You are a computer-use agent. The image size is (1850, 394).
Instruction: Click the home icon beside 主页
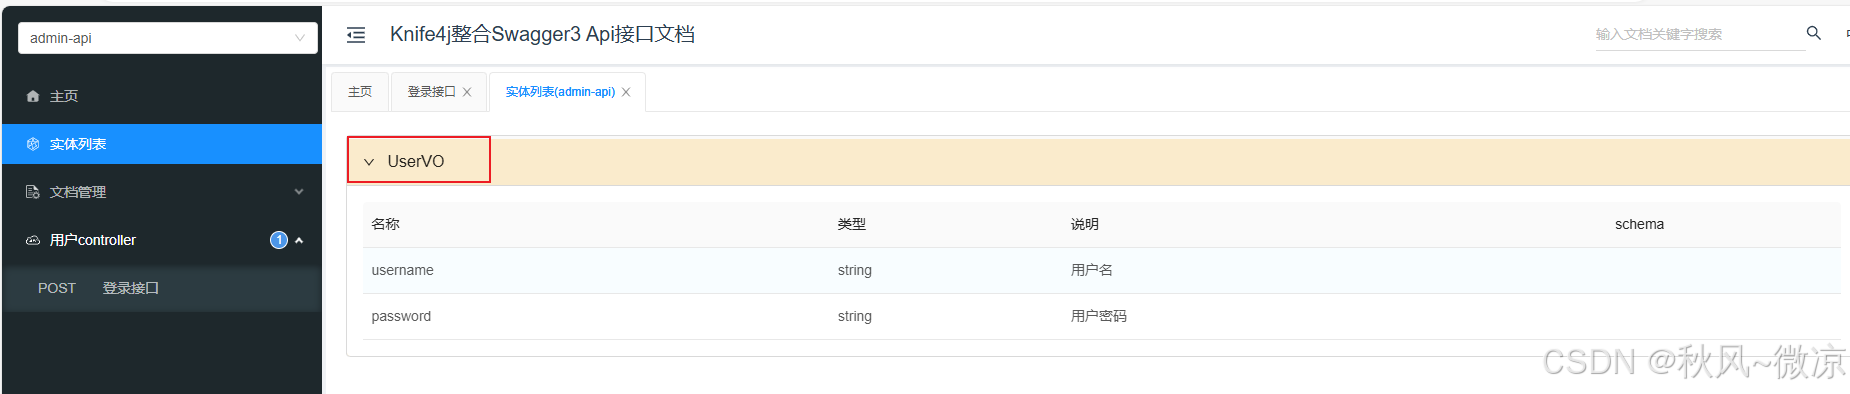click(33, 96)
